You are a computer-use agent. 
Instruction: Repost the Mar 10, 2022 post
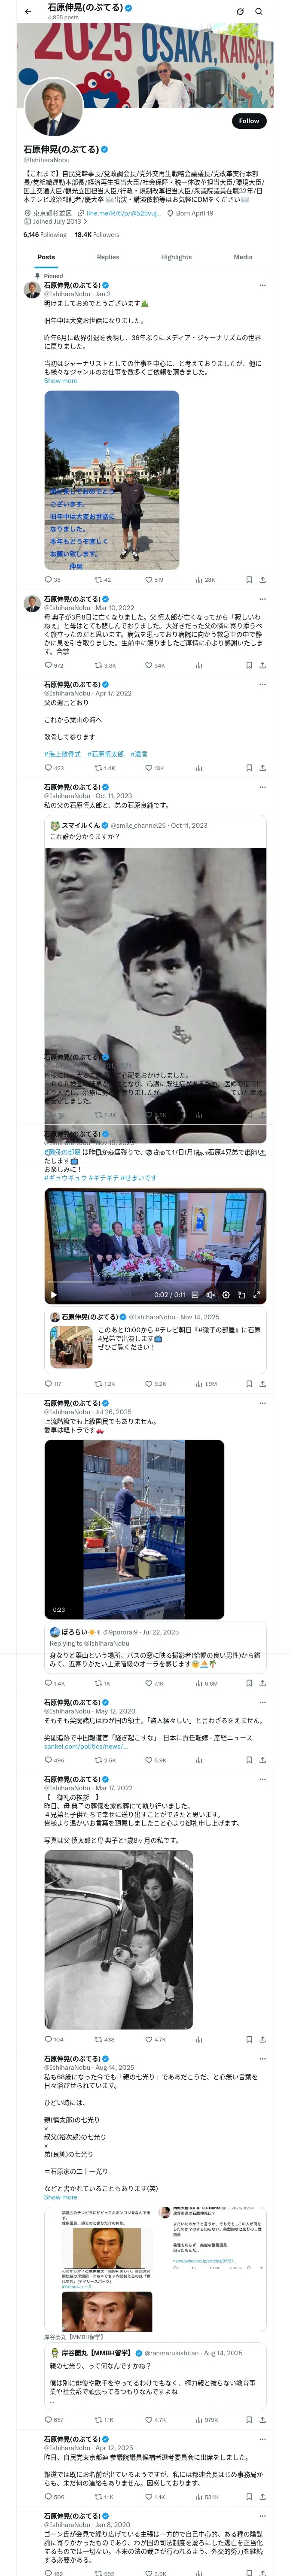click(x=104, y=665)
